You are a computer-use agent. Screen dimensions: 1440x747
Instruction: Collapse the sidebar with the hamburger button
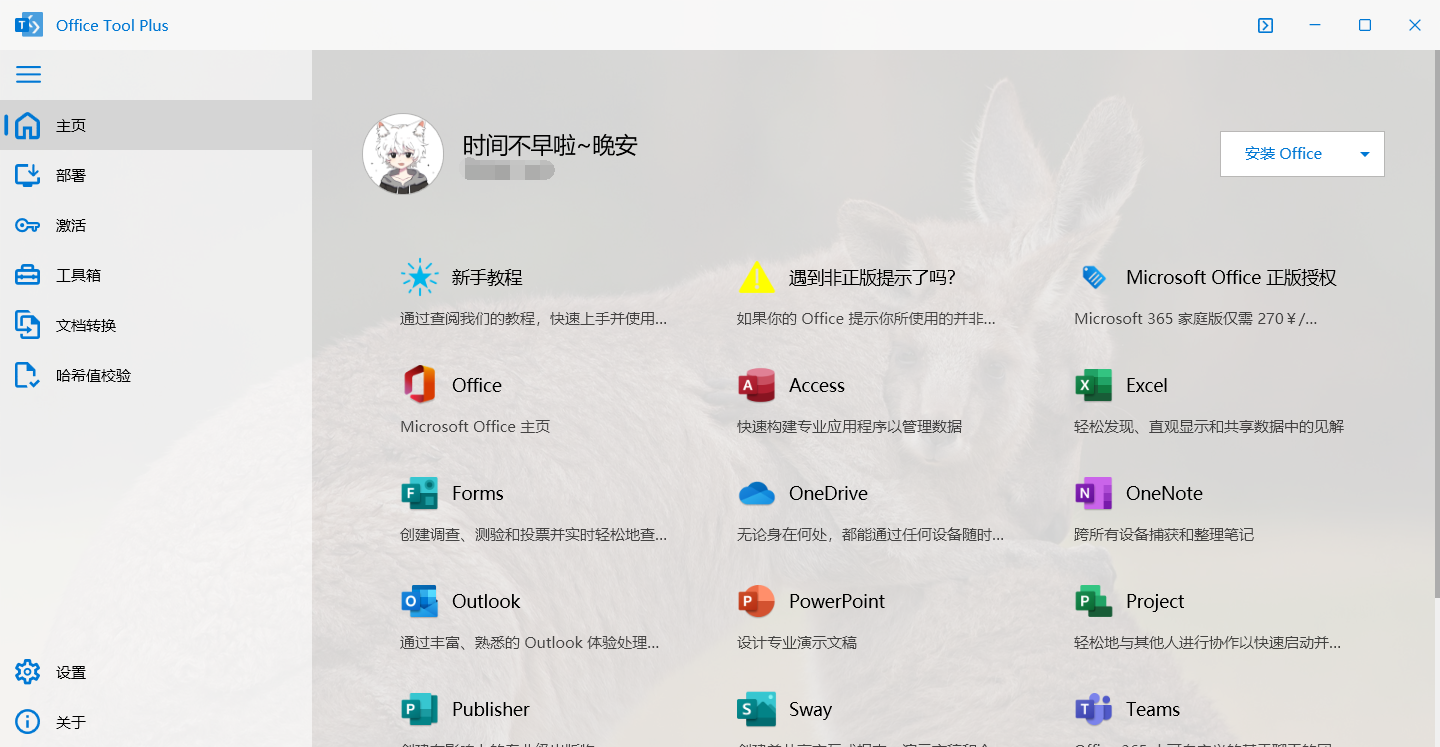pyautogui.click(x=28, y=74)
